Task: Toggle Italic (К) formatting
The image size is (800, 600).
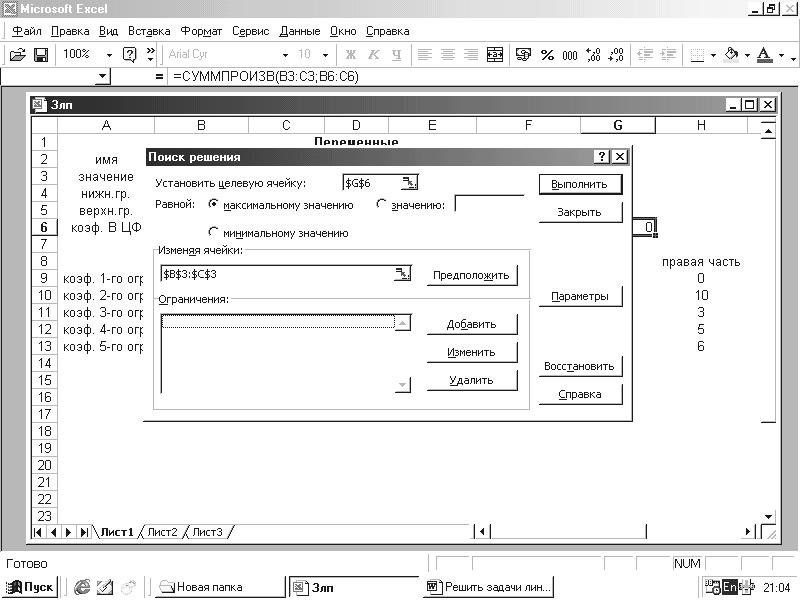Action: [x=373, y=55]
